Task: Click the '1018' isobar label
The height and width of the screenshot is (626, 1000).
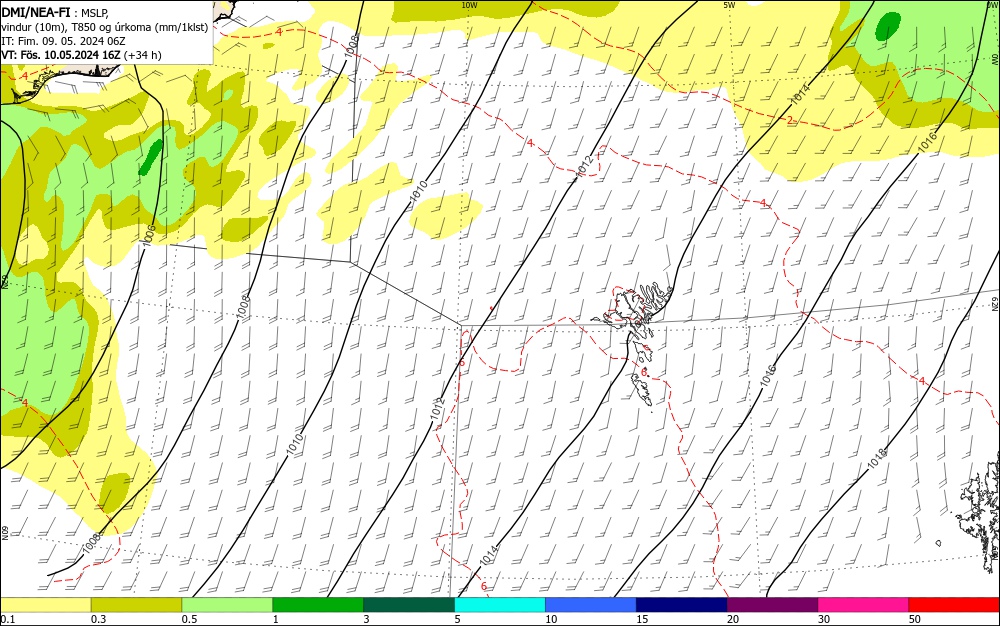Action: click(x=877, y=459)
